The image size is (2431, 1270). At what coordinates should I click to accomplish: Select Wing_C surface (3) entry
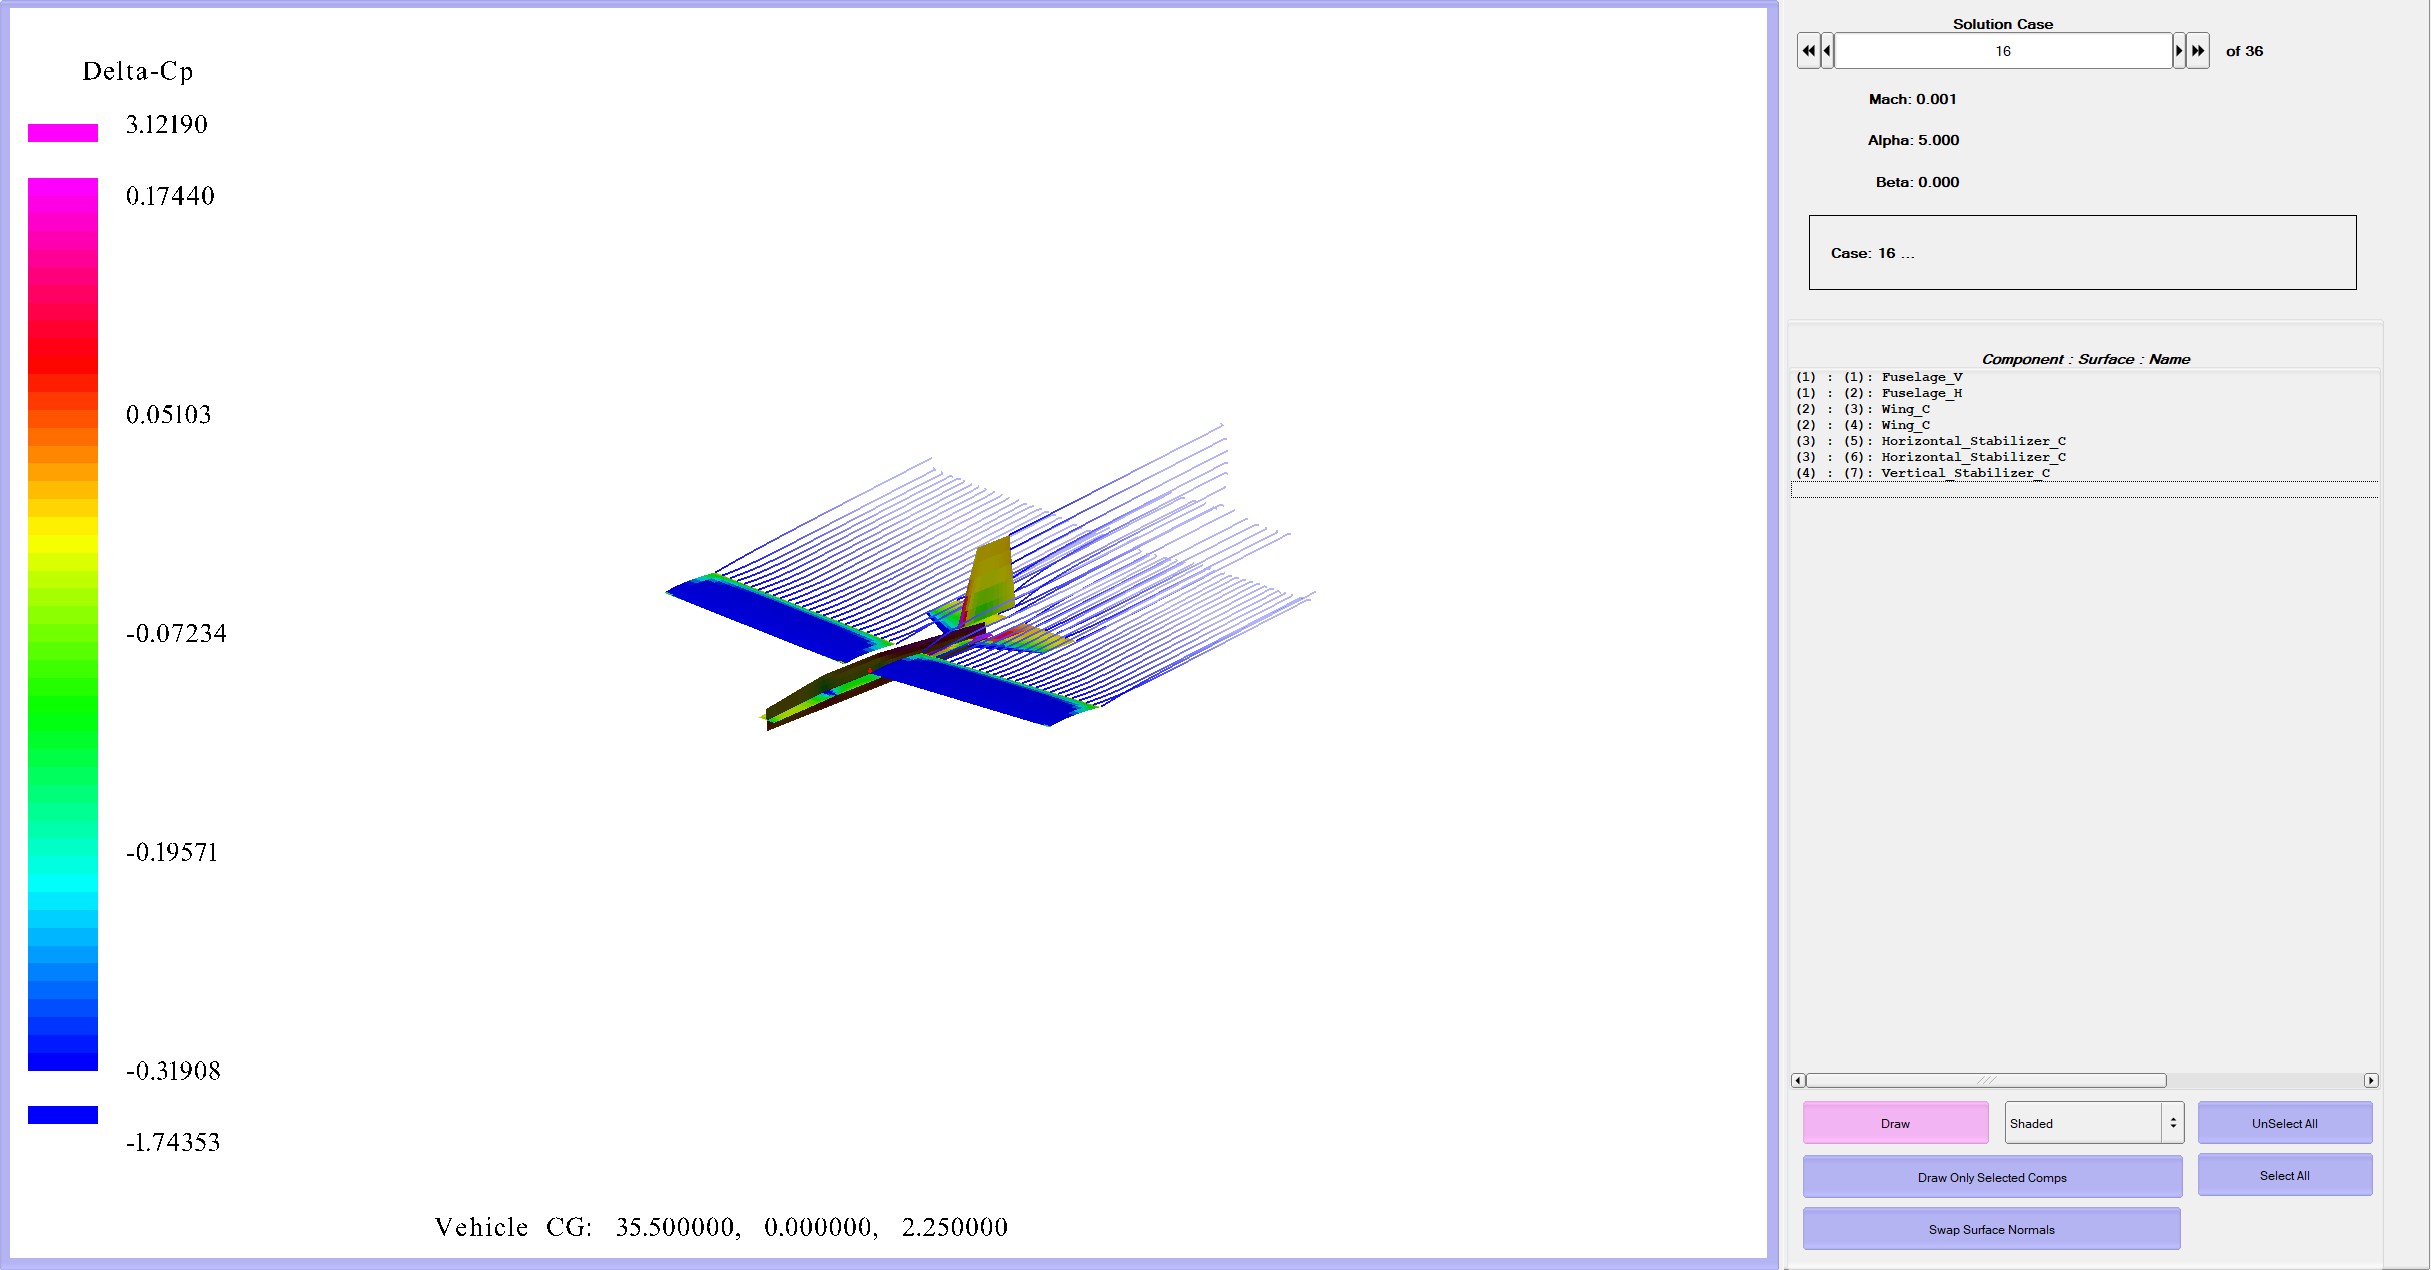[x=1905, y=409]
